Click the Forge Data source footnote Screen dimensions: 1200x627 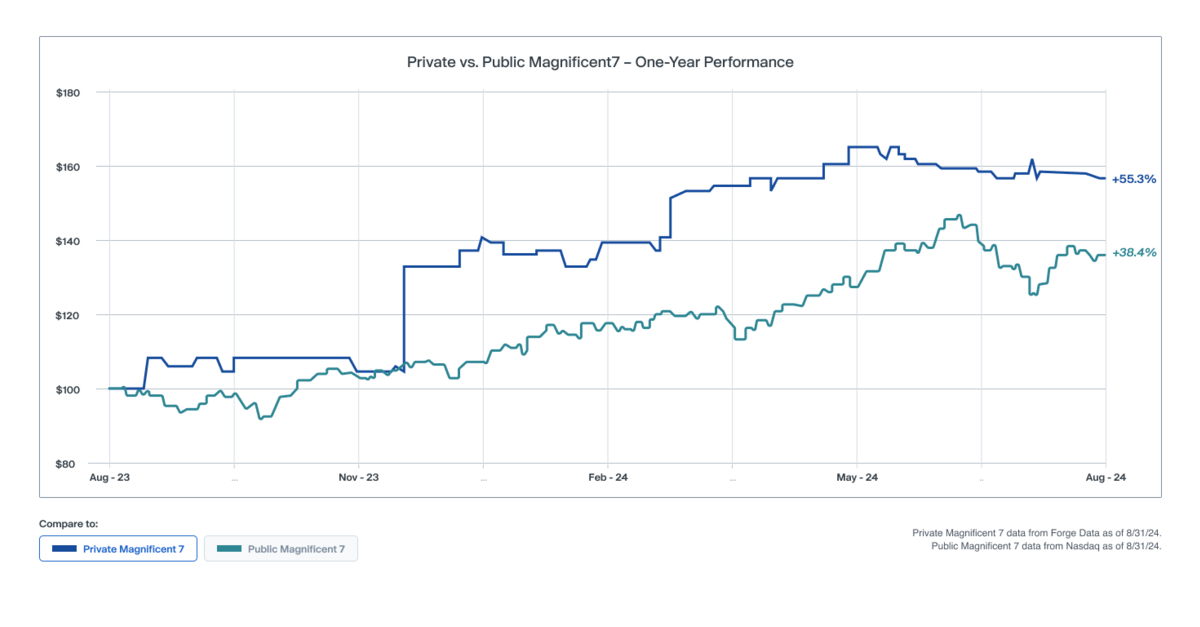pyautogui.click(x=1036, y=534)
